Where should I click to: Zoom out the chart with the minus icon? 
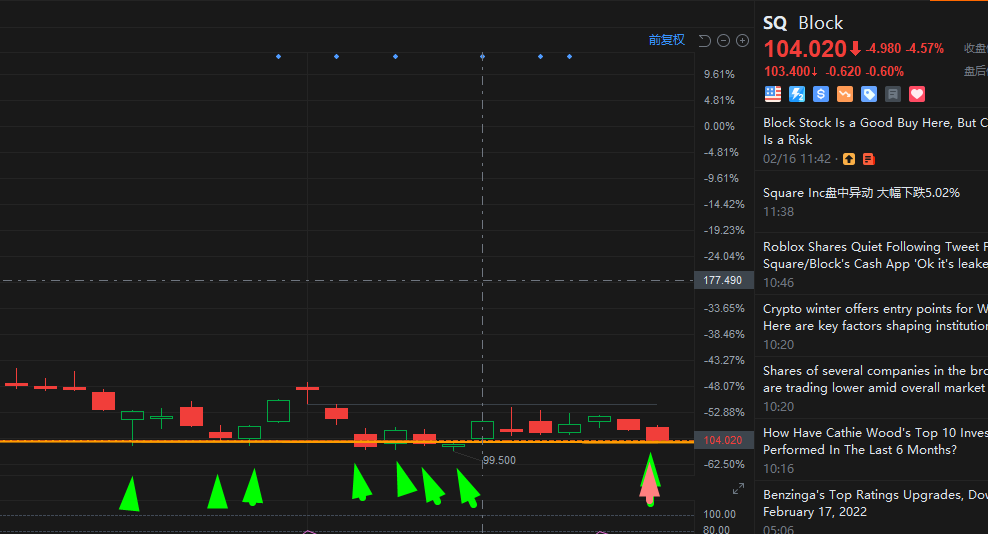tap(723, 40)
